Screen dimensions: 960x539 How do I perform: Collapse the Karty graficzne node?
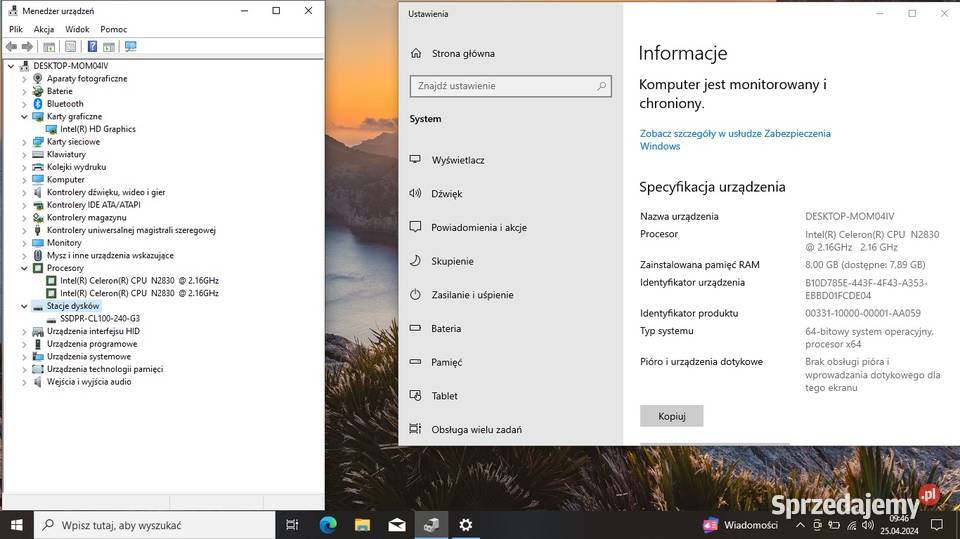pyautogui.click(x=24, y=116)
